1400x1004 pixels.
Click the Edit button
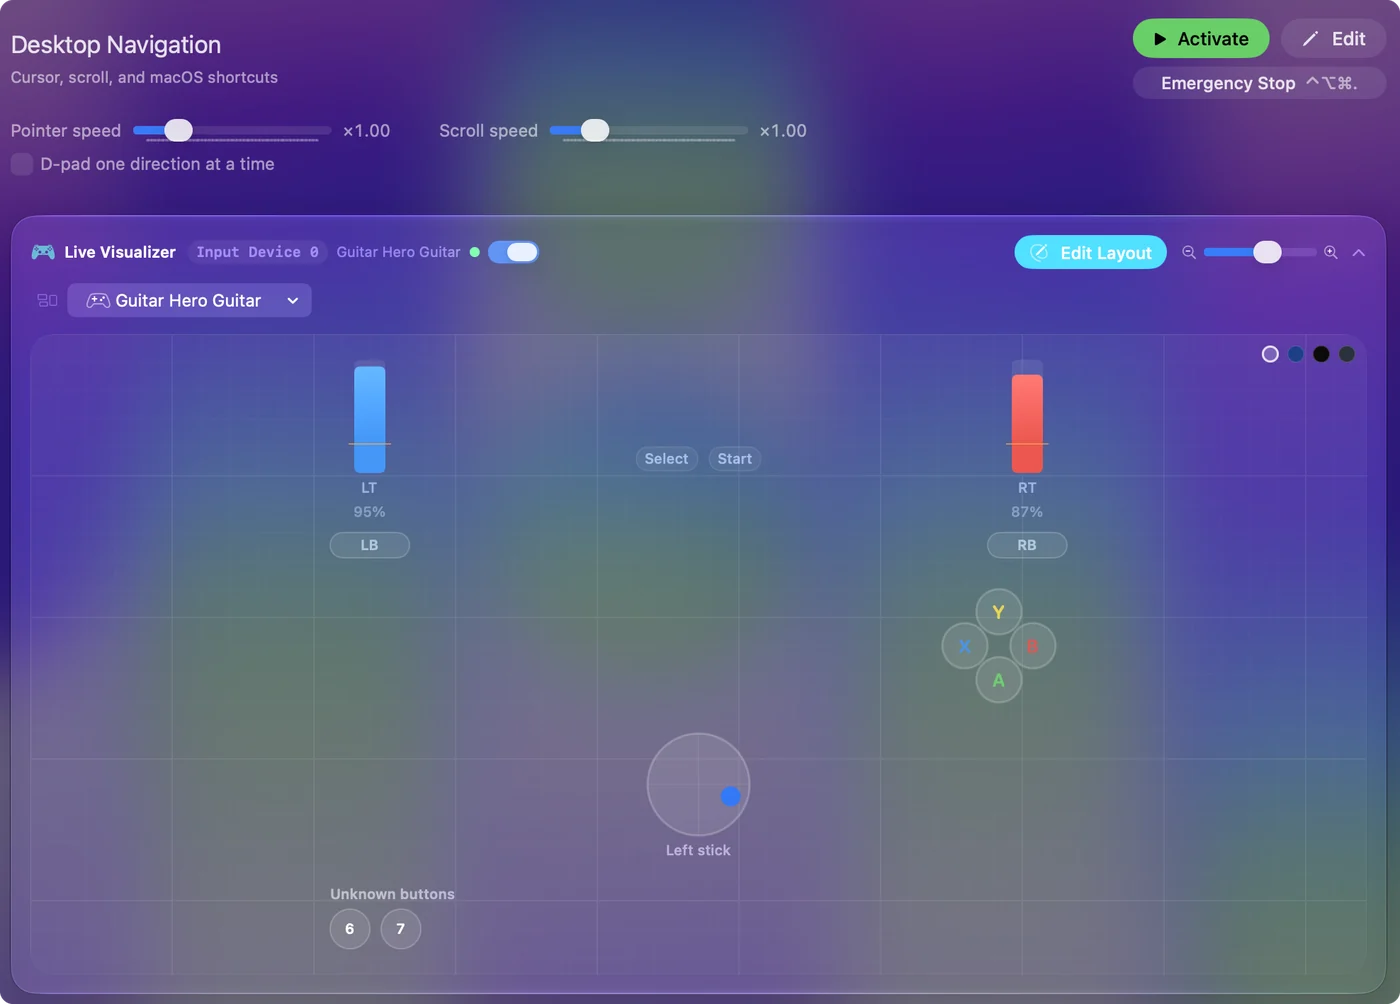point(1333,39)
